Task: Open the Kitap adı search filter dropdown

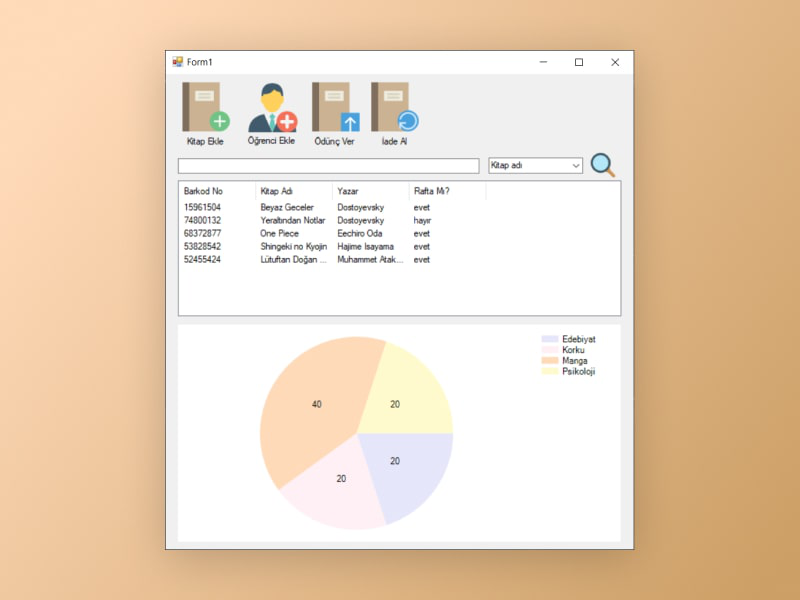Action: (535, 165)
